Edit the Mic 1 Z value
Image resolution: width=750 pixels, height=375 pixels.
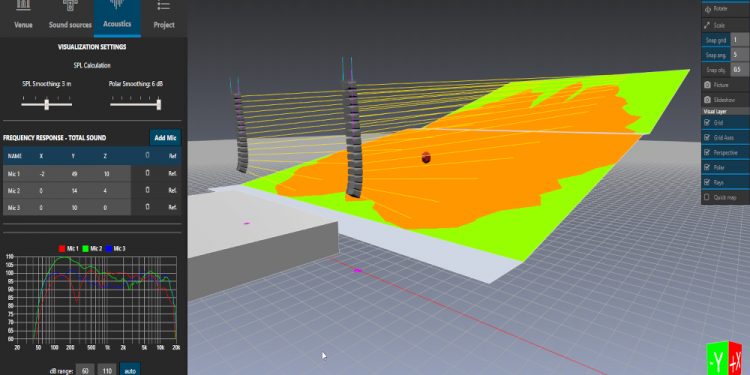coord(106,174)
